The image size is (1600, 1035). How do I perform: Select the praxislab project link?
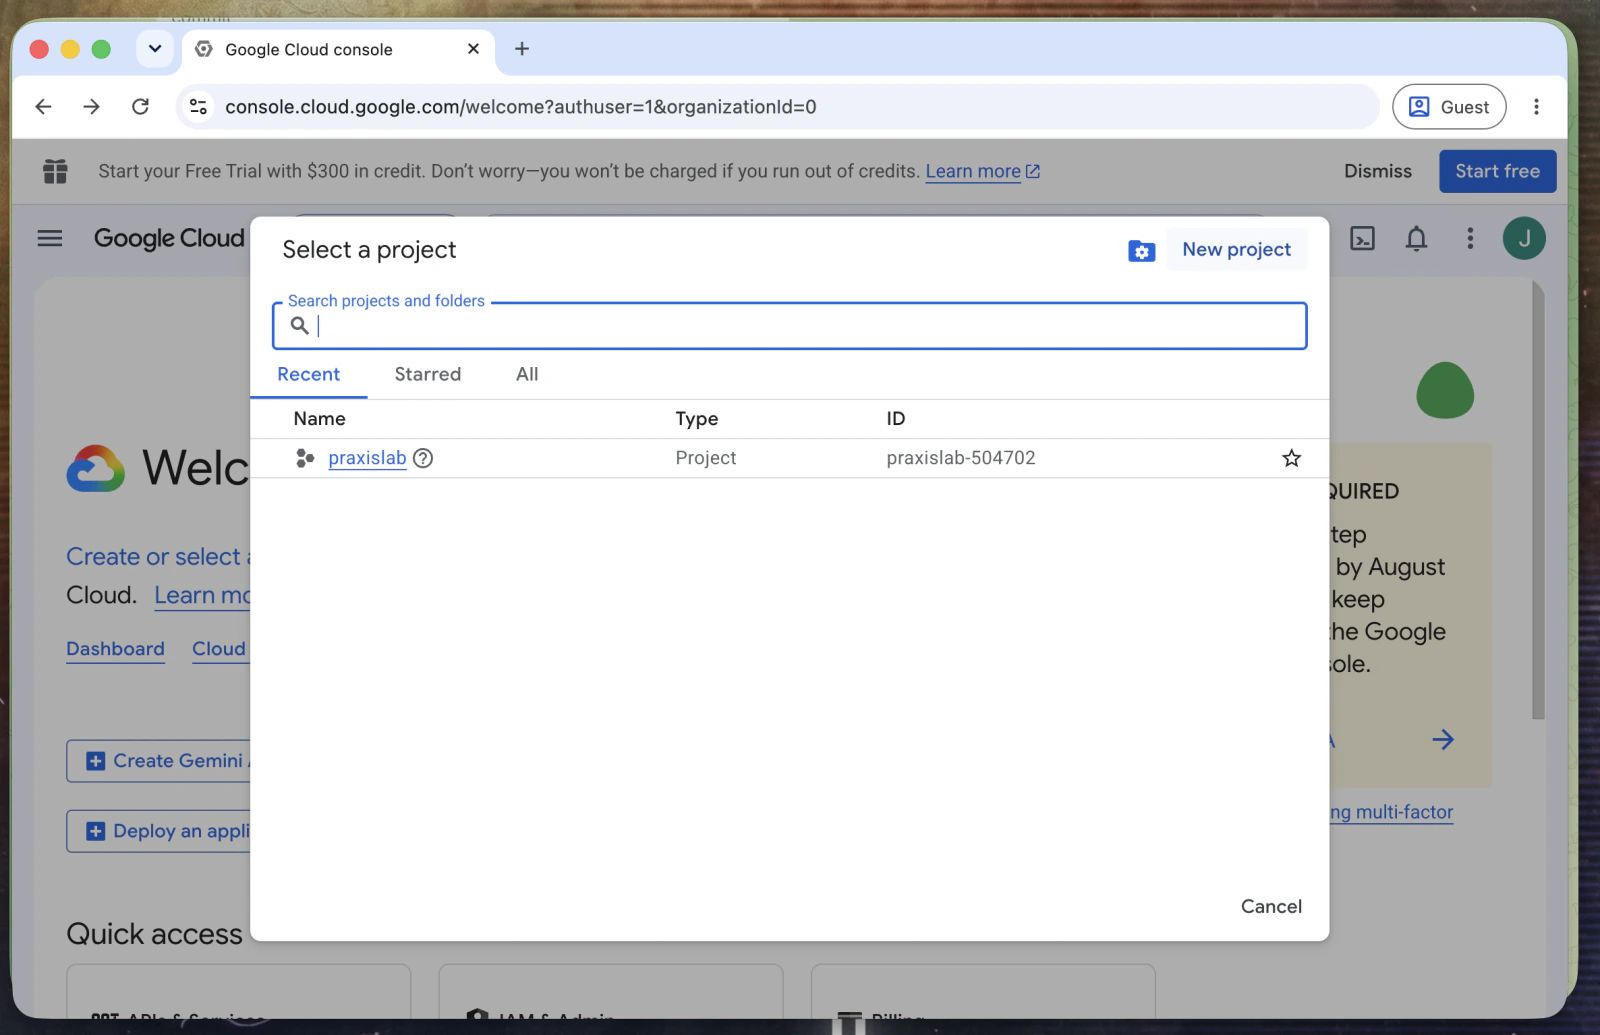click(x=367, y=458)
